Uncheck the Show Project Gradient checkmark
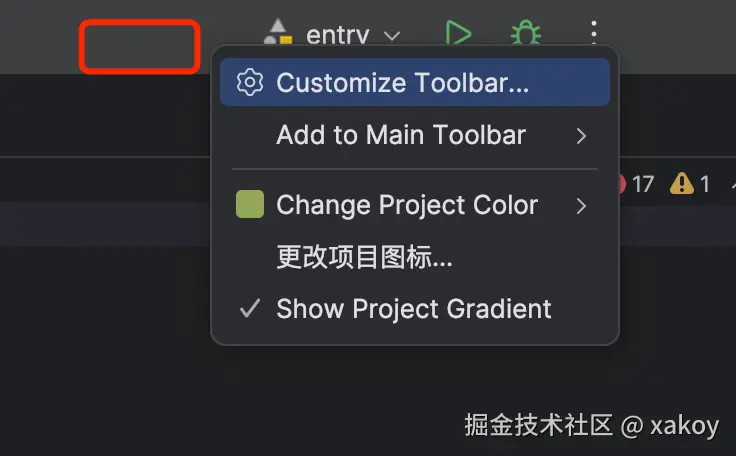The image size is (736, 456). [x=249, y=309]
